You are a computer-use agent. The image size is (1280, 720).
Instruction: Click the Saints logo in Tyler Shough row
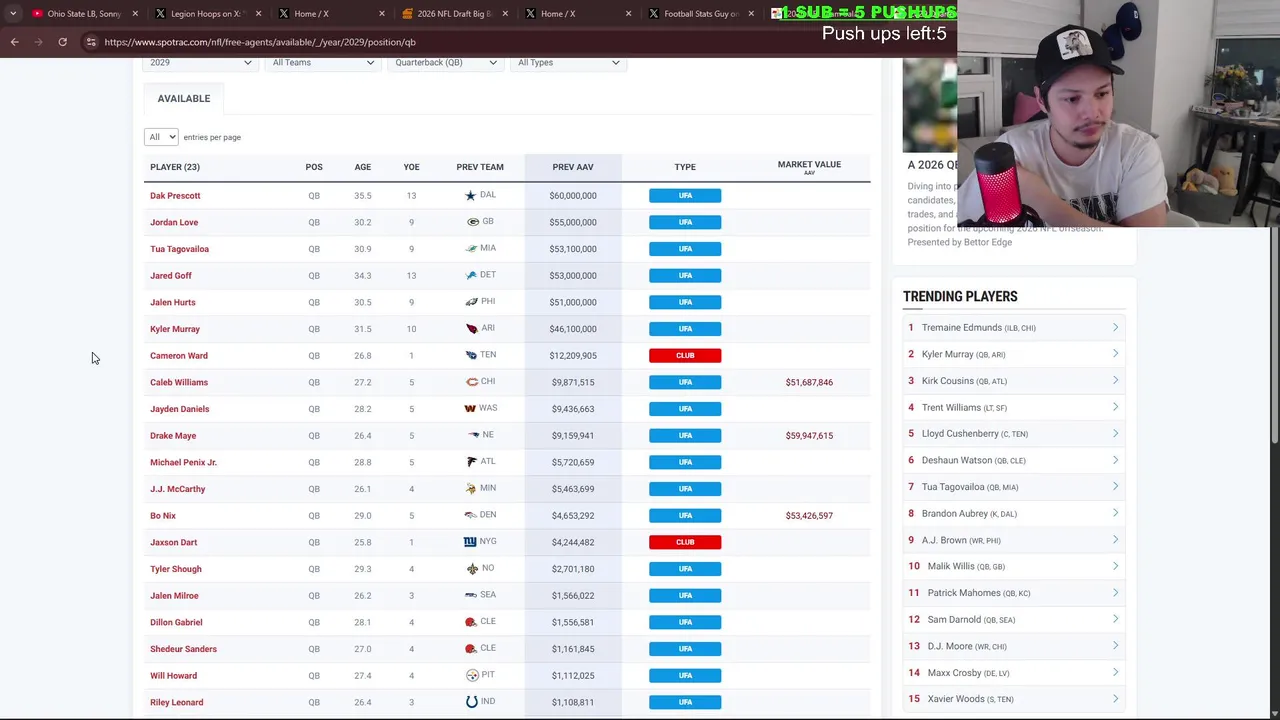pos(472,568)
